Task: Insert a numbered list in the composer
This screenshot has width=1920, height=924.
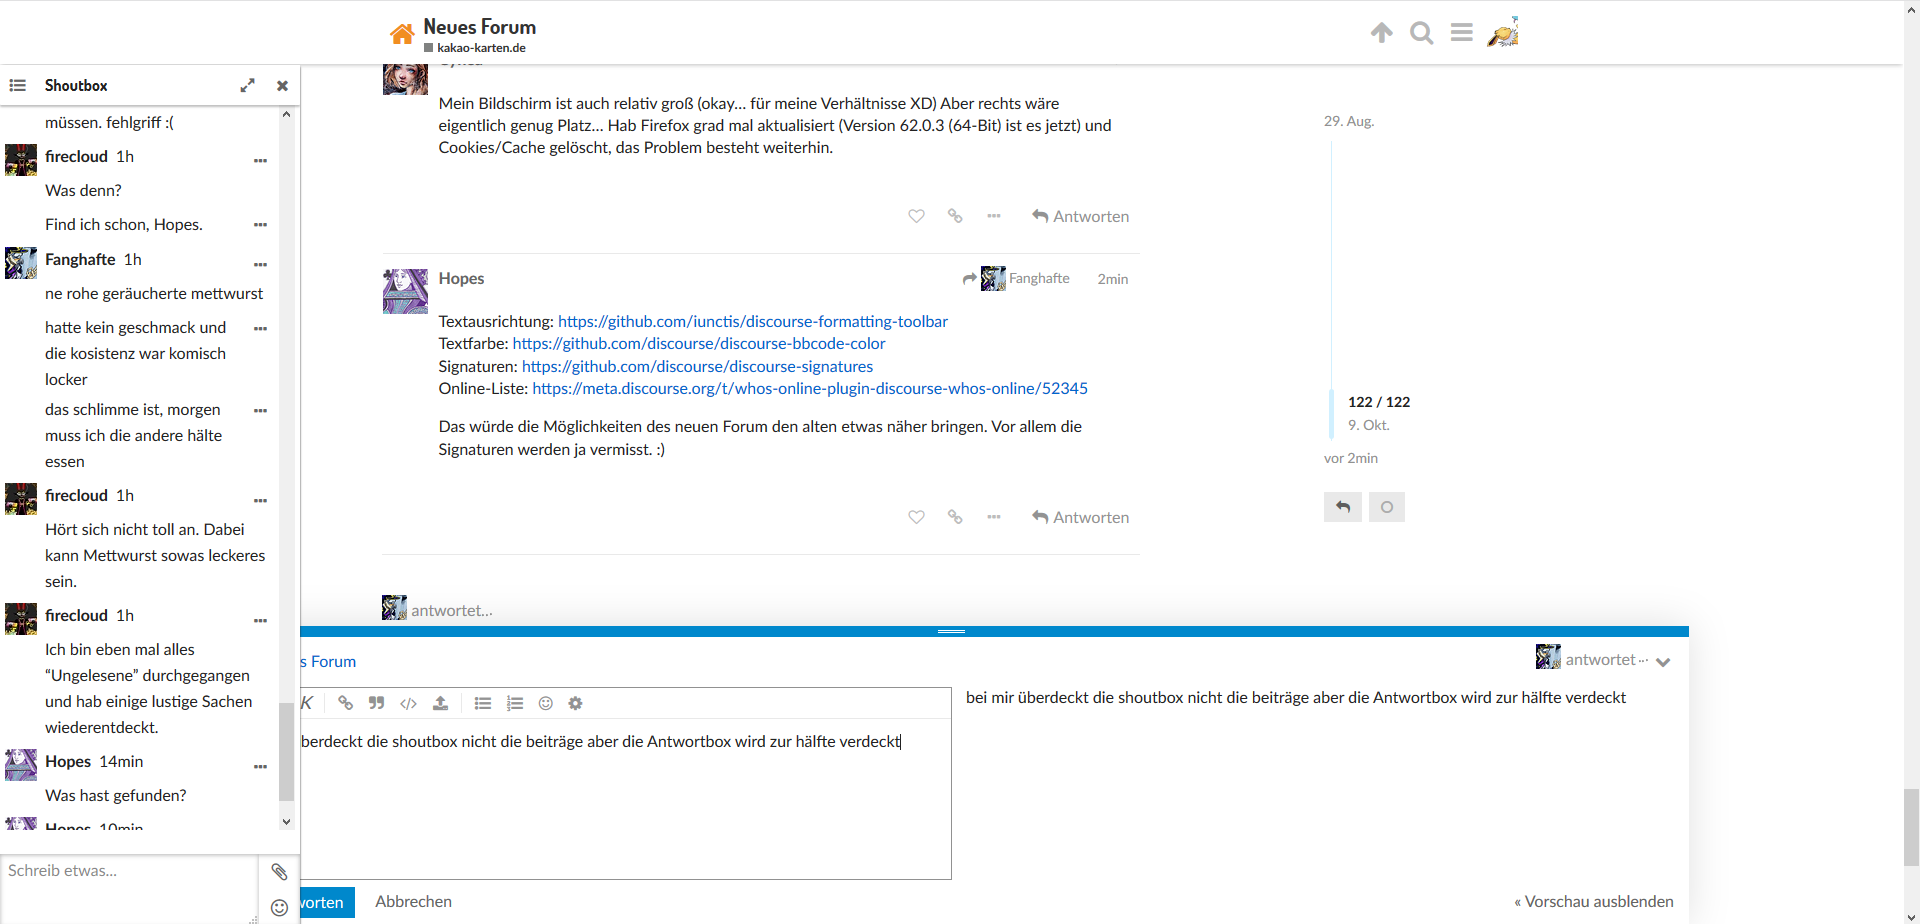Action: pyautogui.click(x=515, y=703)
